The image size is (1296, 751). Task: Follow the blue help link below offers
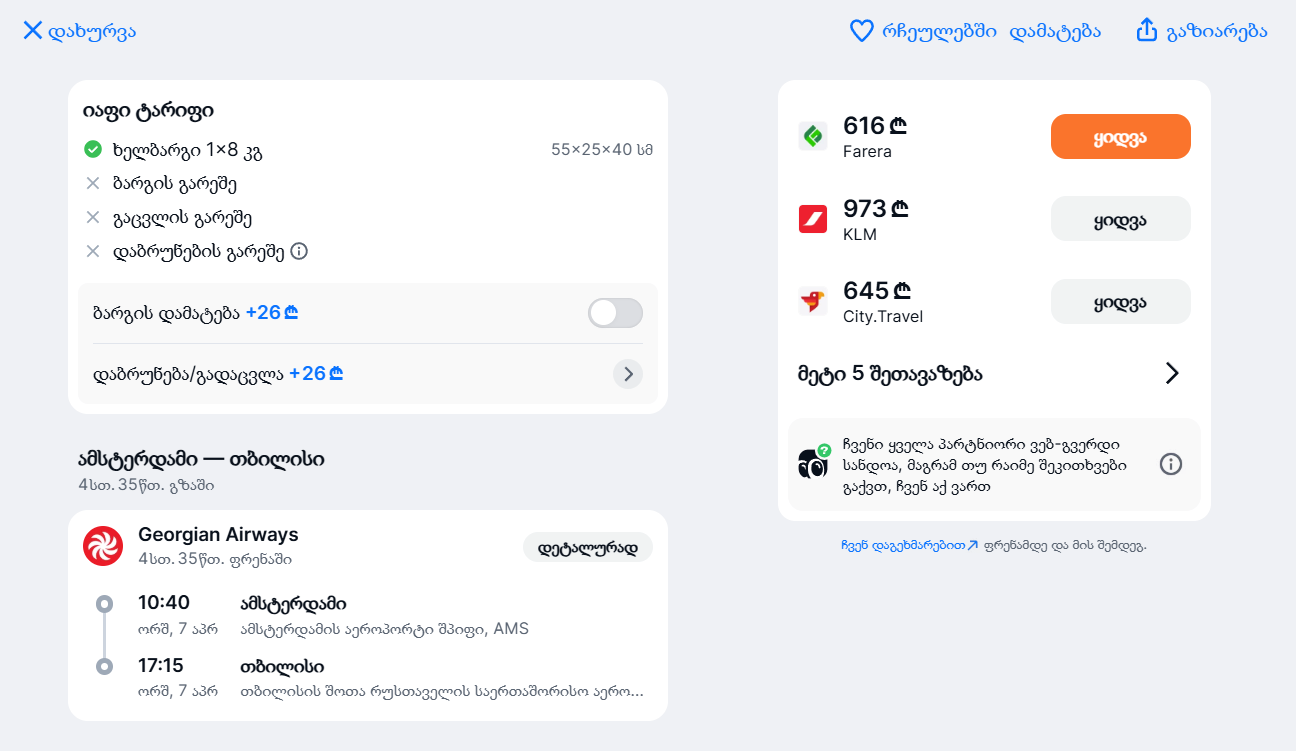pos(910,546)
